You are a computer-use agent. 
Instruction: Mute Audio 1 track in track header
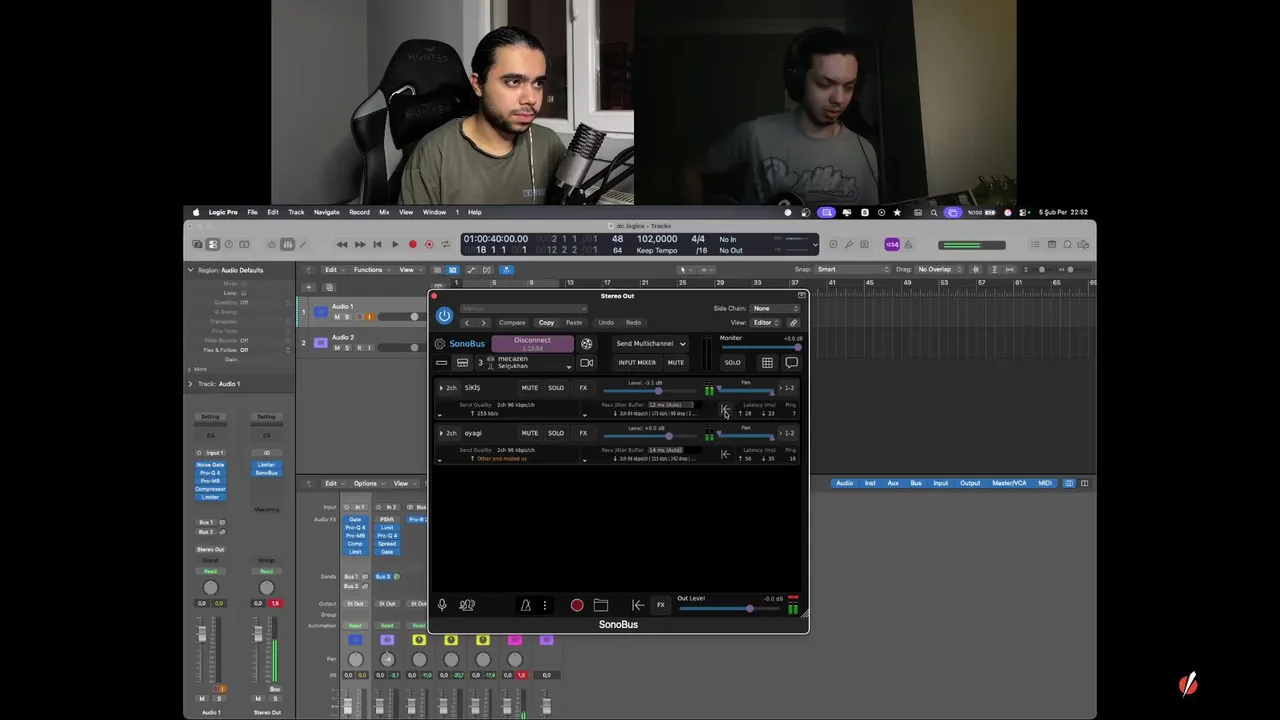coord(337,317)
